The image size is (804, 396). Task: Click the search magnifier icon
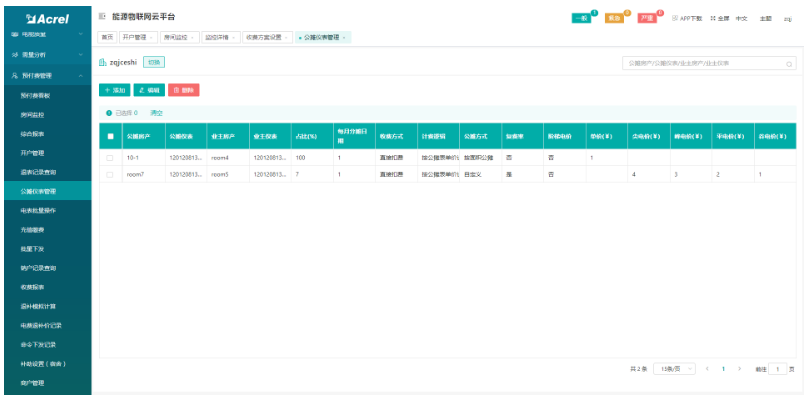[789, 64]
